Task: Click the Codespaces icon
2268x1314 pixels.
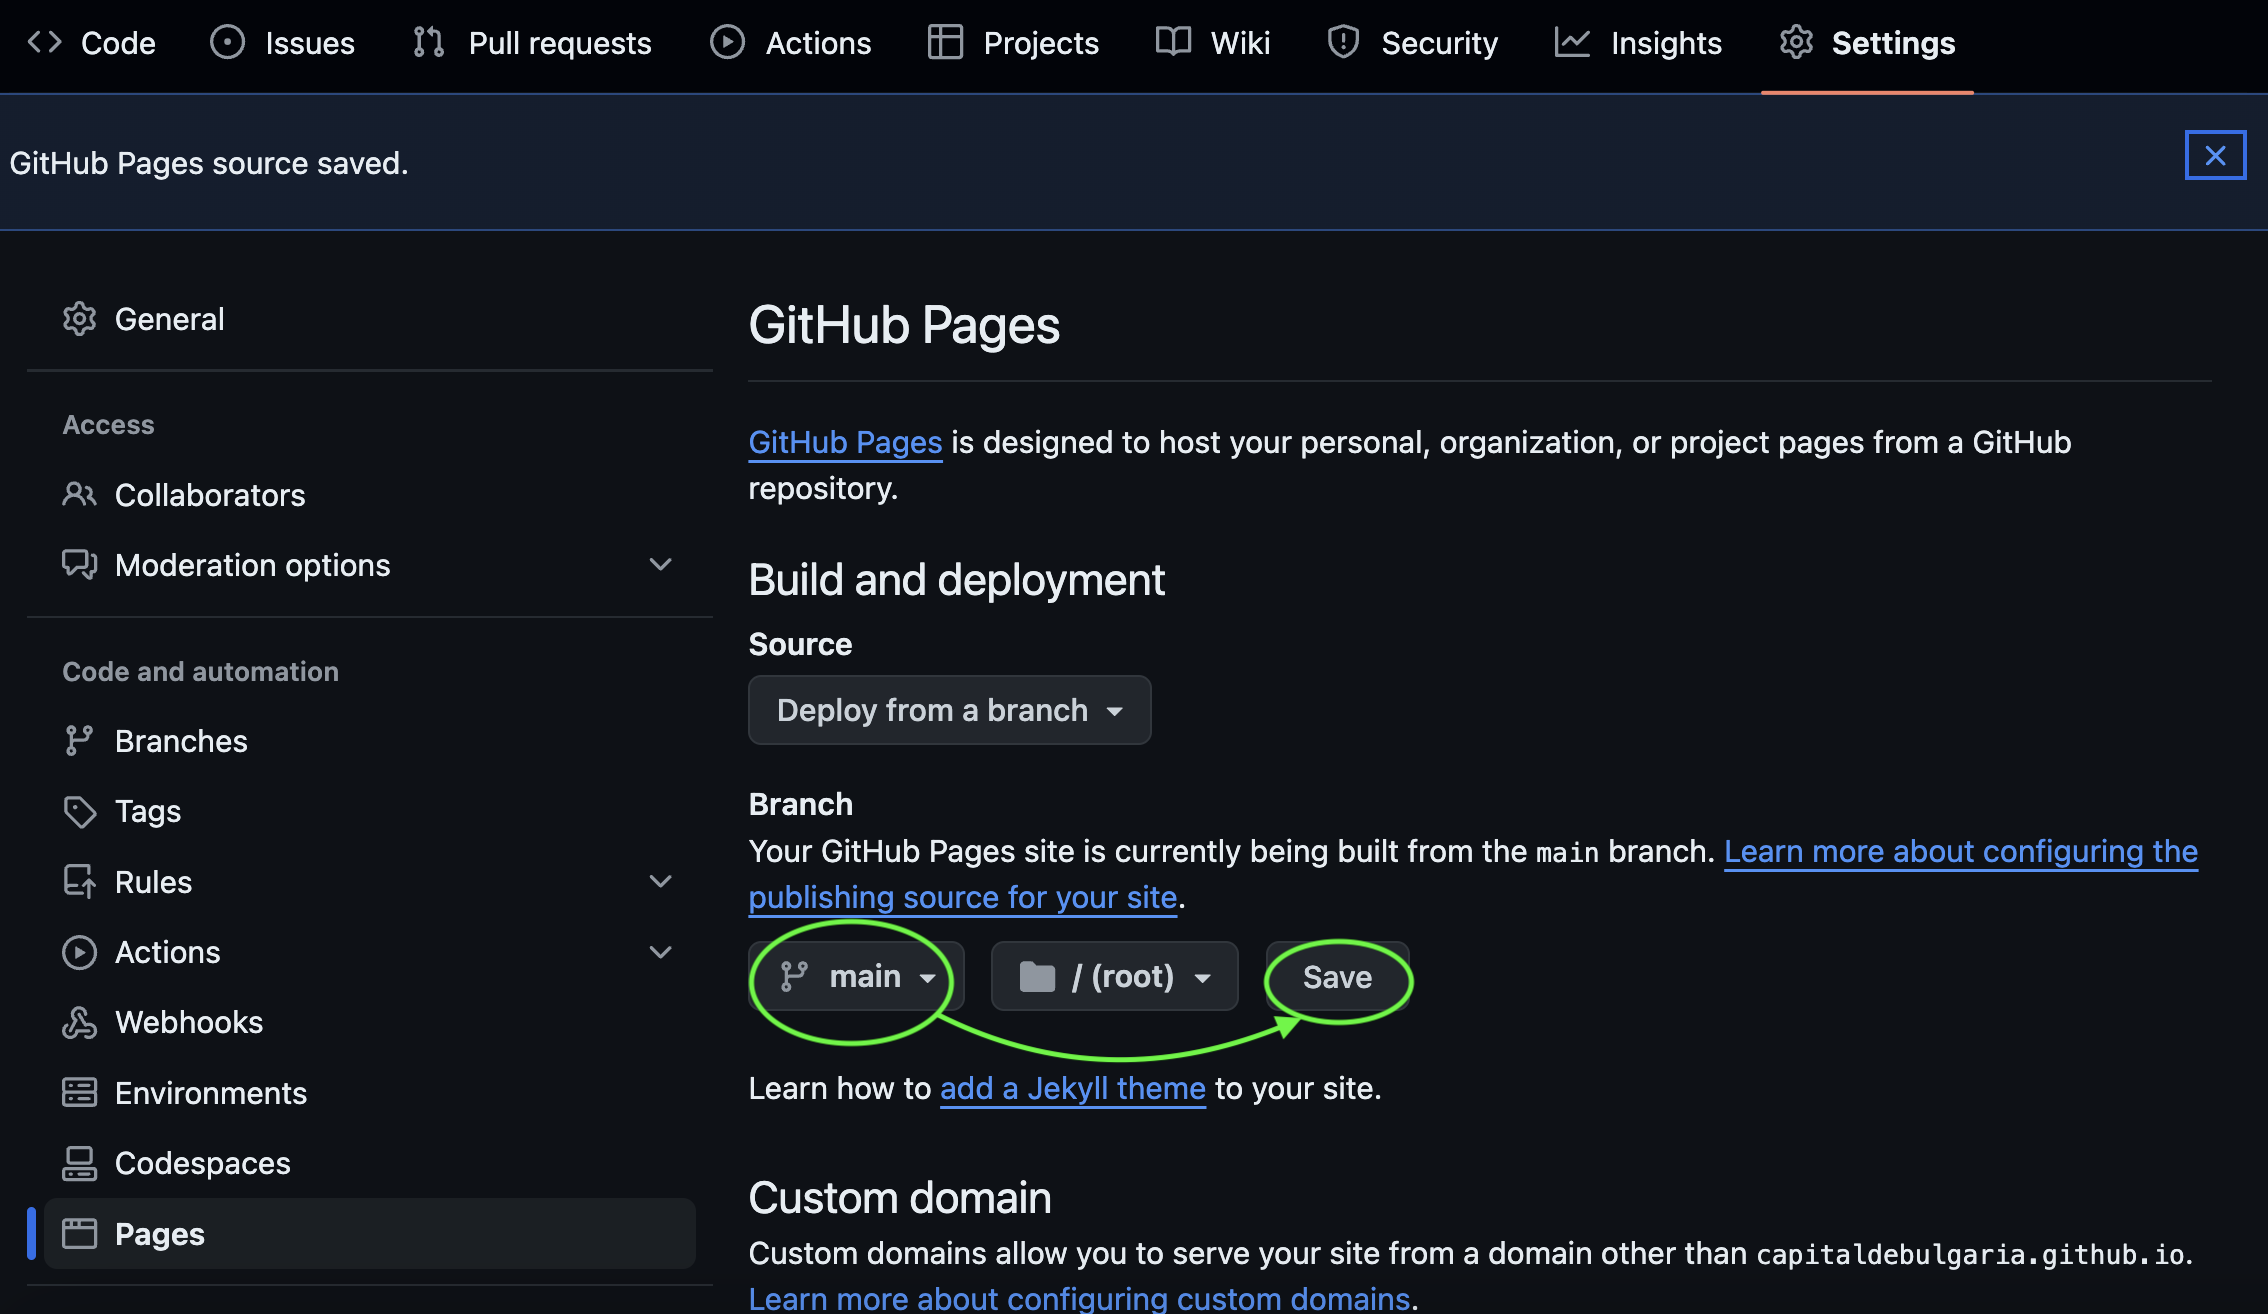Action: pyautogui.click(x=79, y=1163)
